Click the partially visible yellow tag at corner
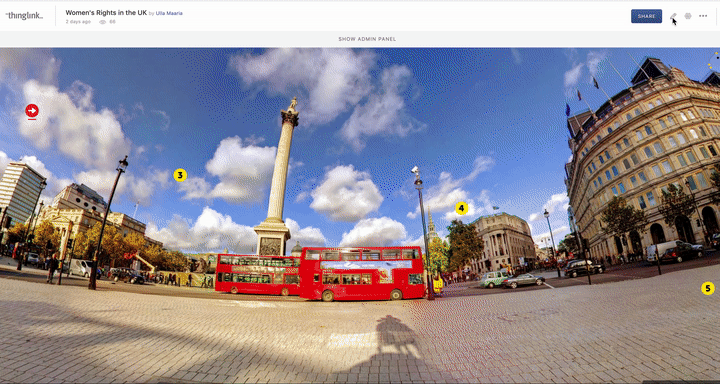 (x=714, y=61)
